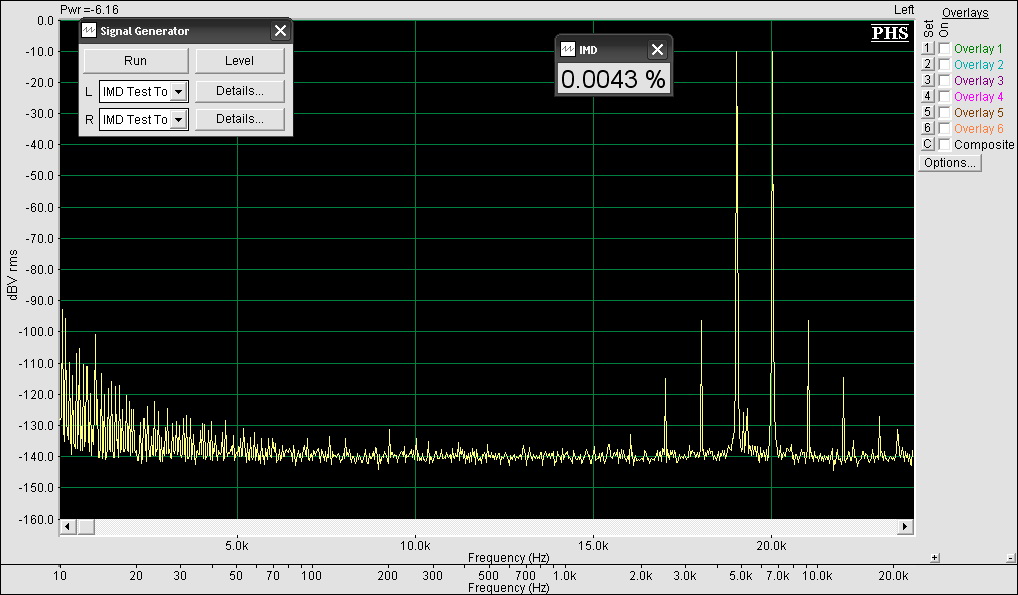Open Details for the L channel
This screenshot has height=595, width=1018.
click(239, 92)
